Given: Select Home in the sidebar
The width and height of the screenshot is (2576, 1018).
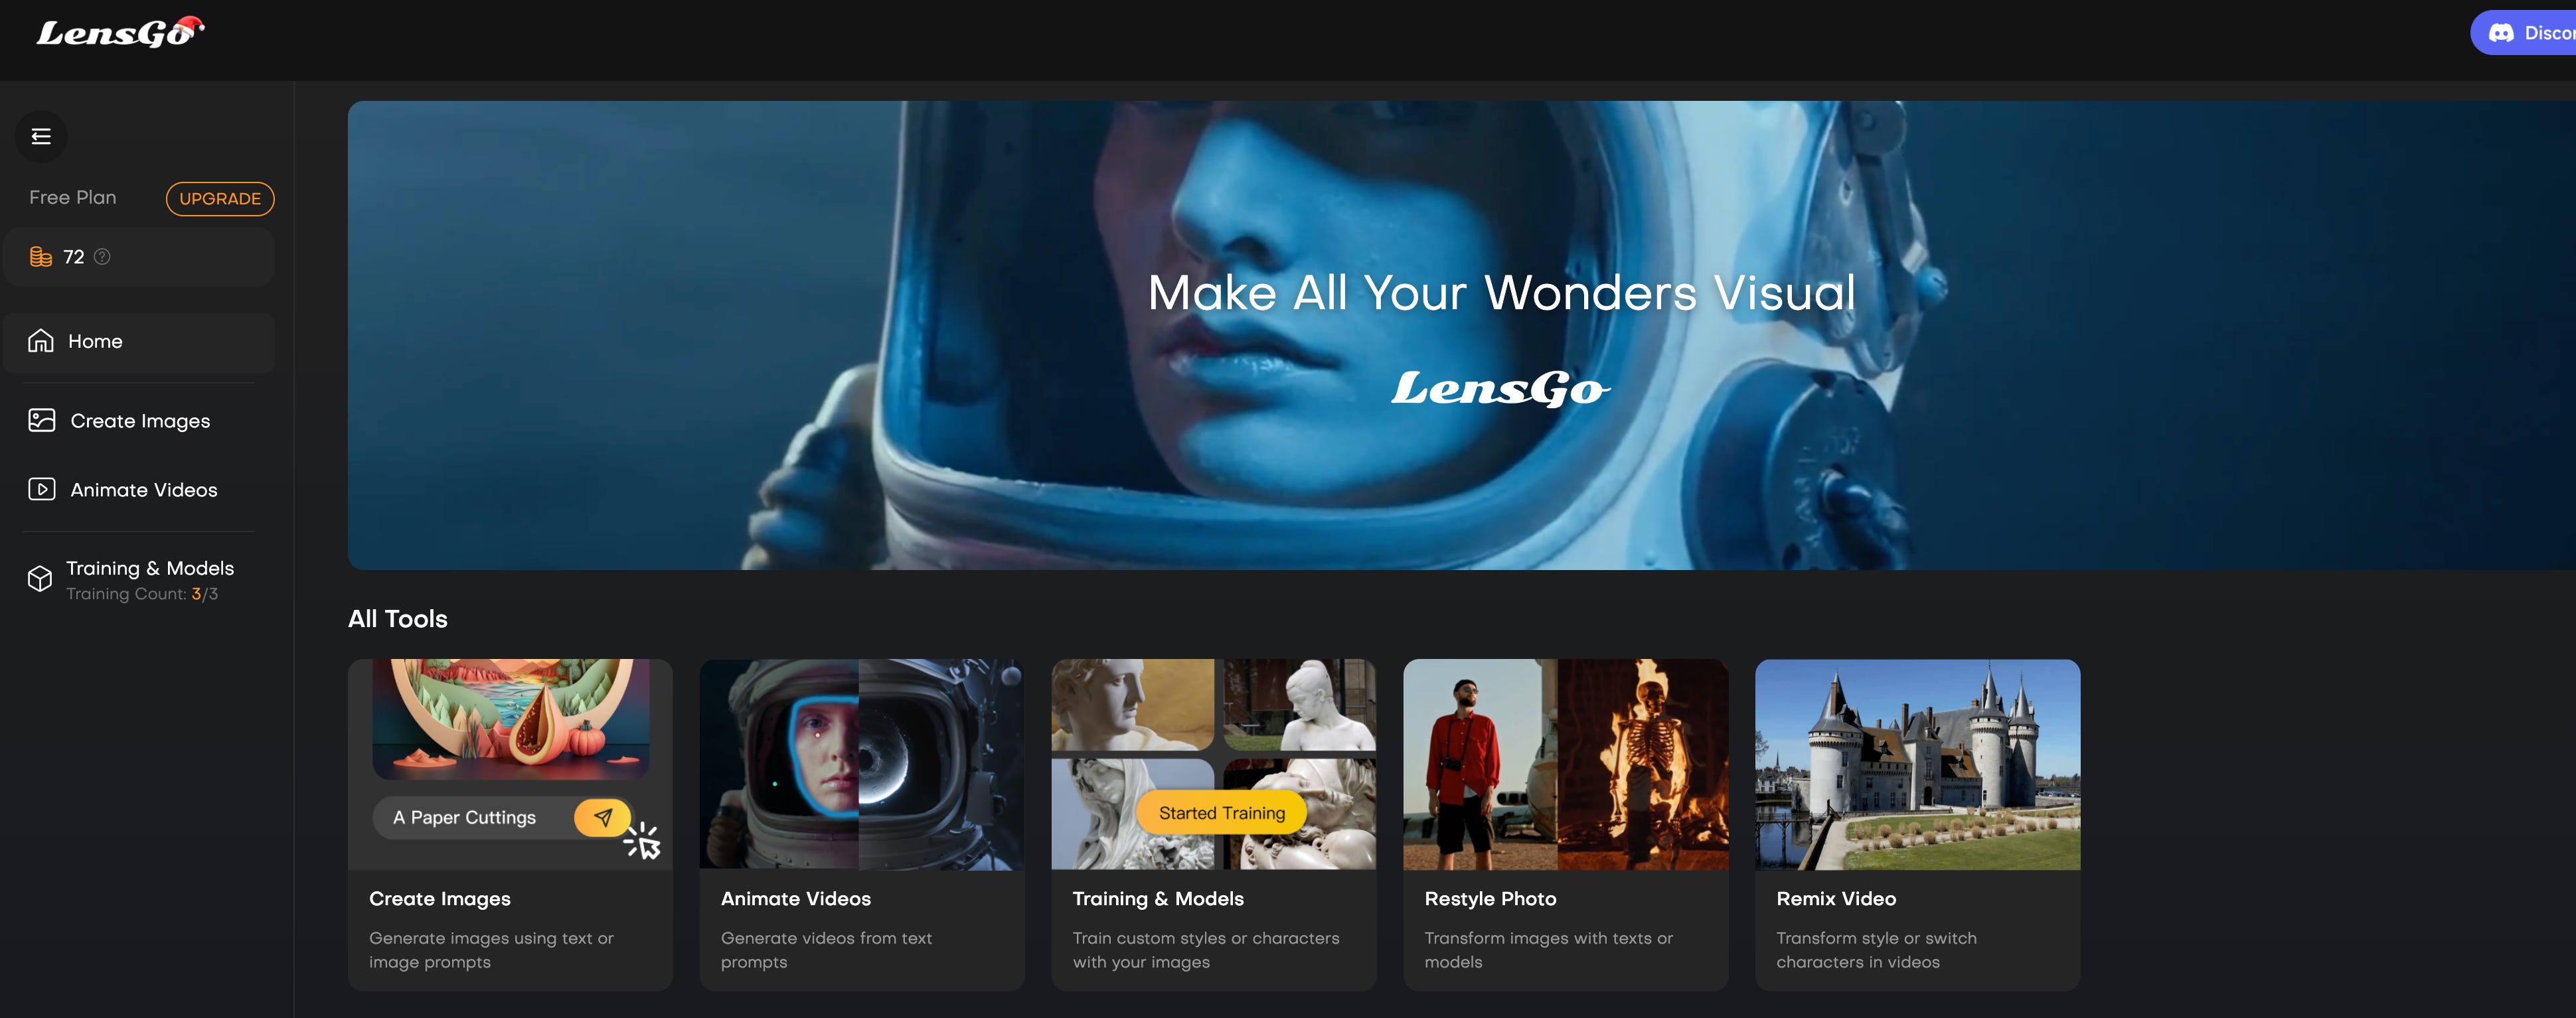Looking at the screenshot, I should [x=139, y=342].
